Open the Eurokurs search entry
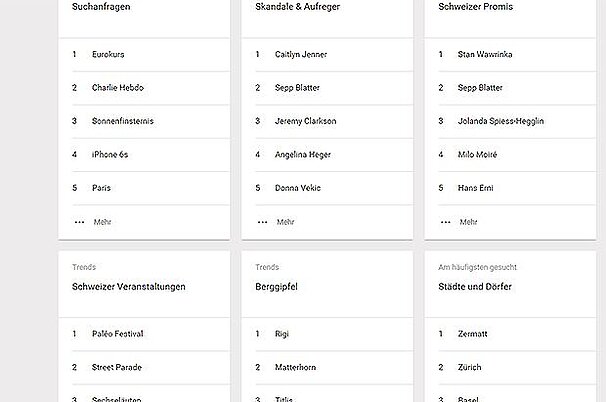This screenshot has width=606, height=402. coord(108,55)
